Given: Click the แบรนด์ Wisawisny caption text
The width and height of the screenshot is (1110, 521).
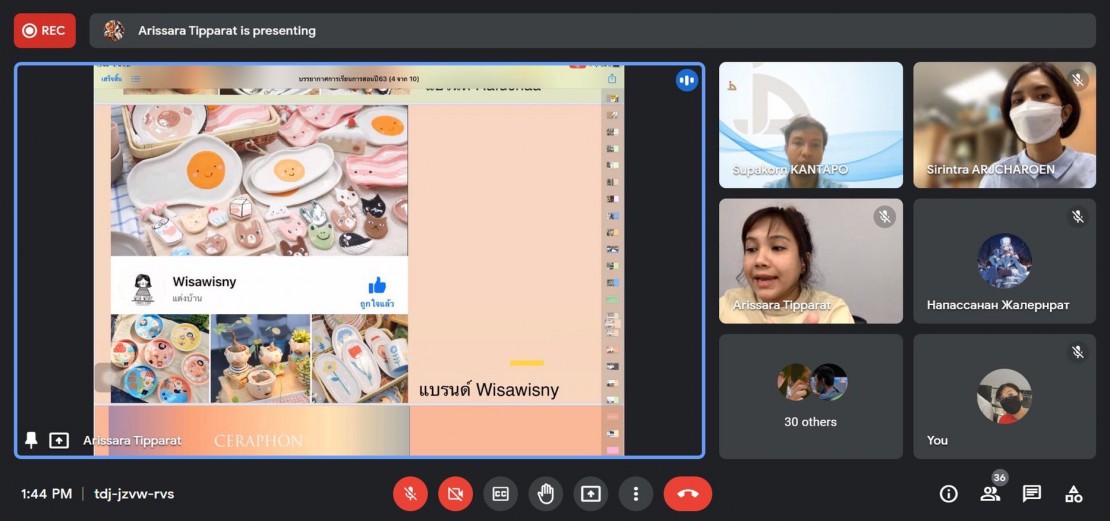Looking at the screenshot, I should [488, 389].
